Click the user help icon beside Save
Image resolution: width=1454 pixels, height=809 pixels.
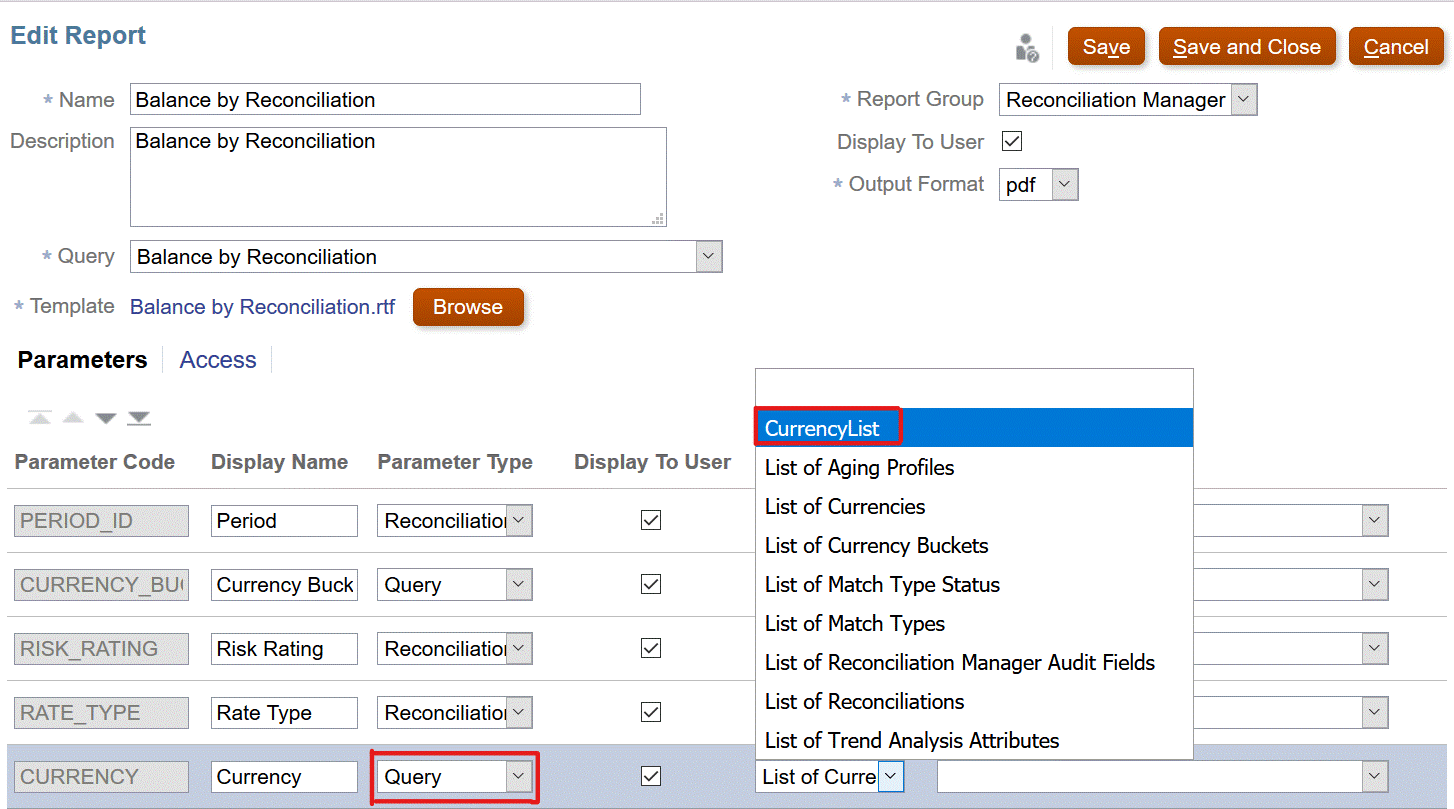pyautogui.click(x=1027, y=48)
